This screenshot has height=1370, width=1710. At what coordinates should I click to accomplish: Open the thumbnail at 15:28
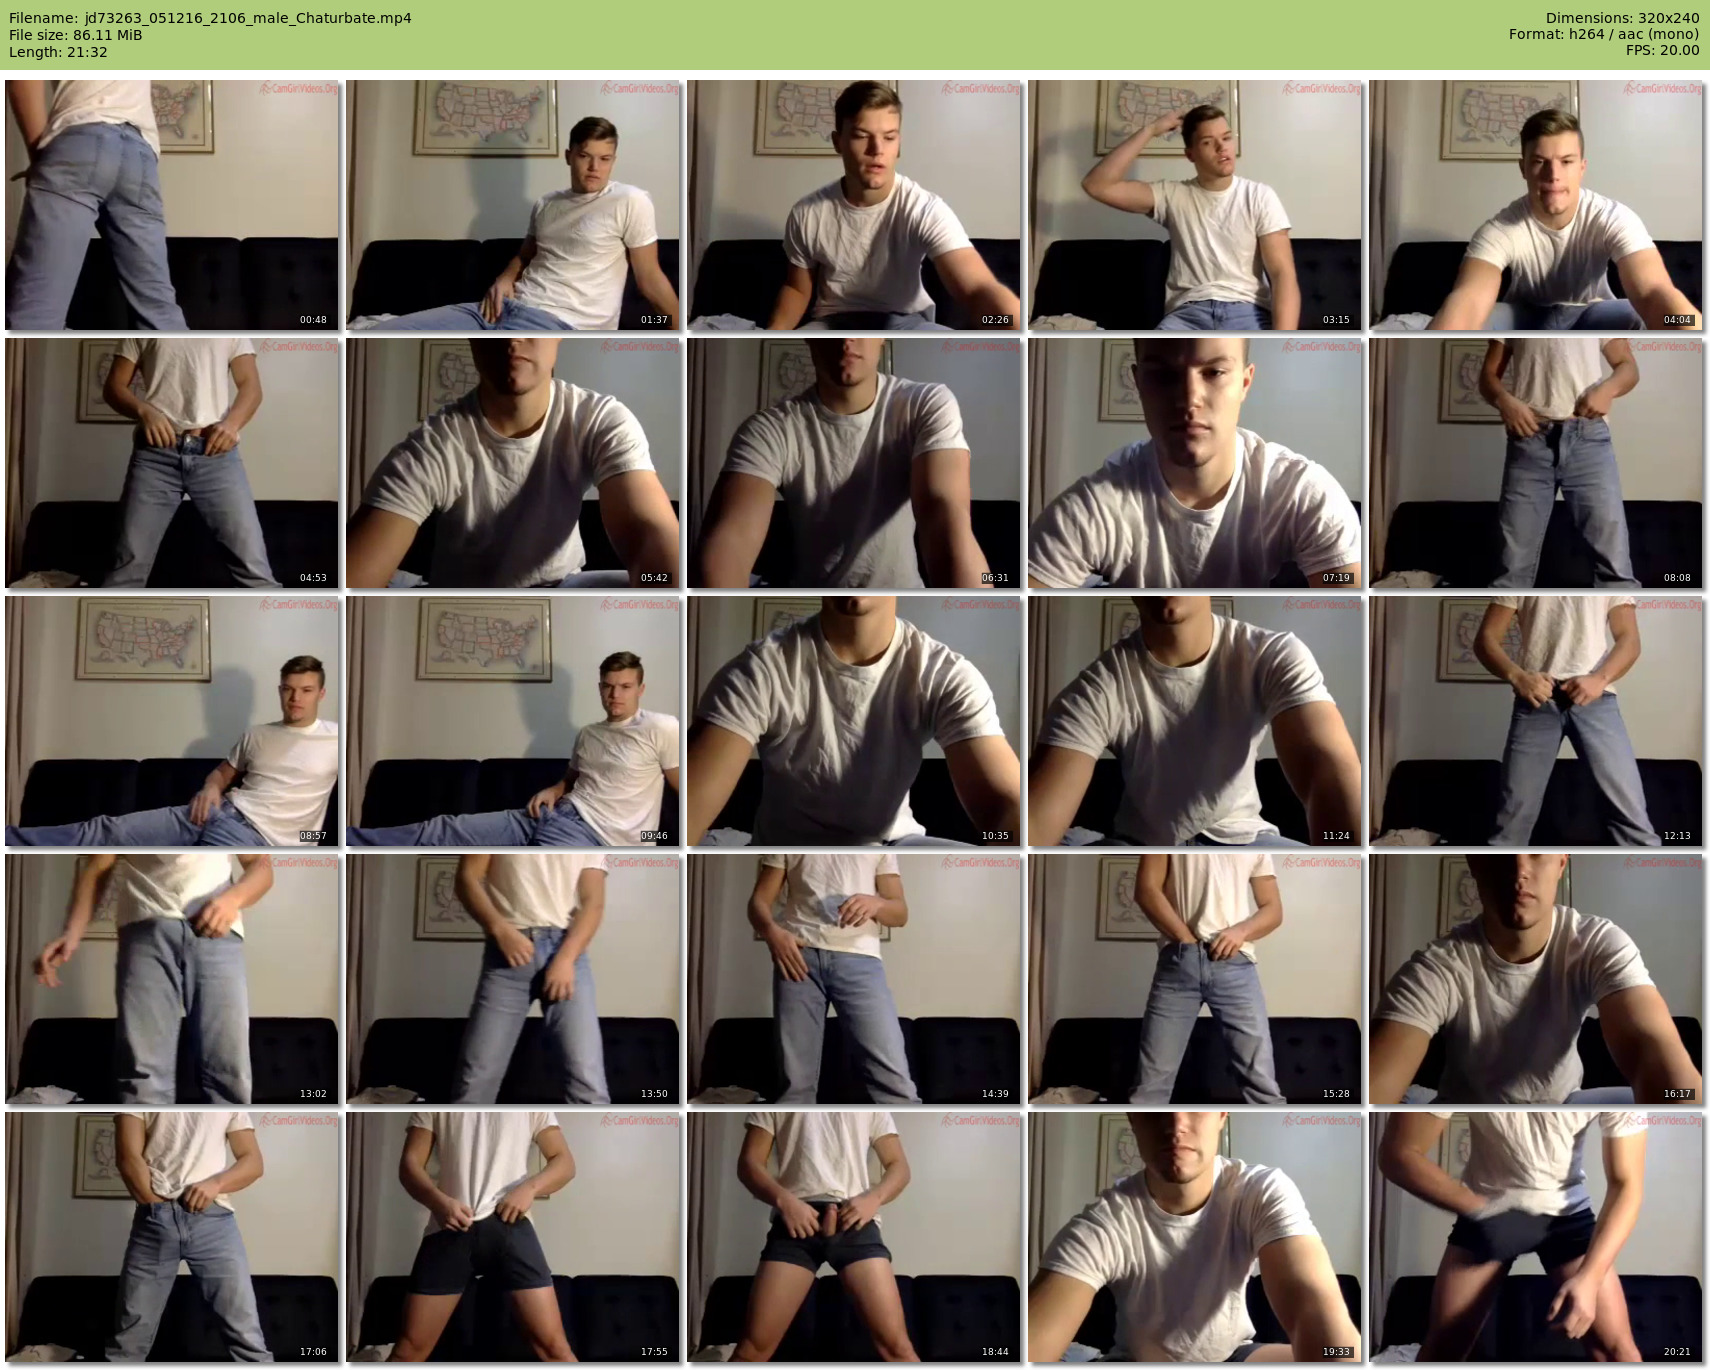click(x=1195, y=979)
